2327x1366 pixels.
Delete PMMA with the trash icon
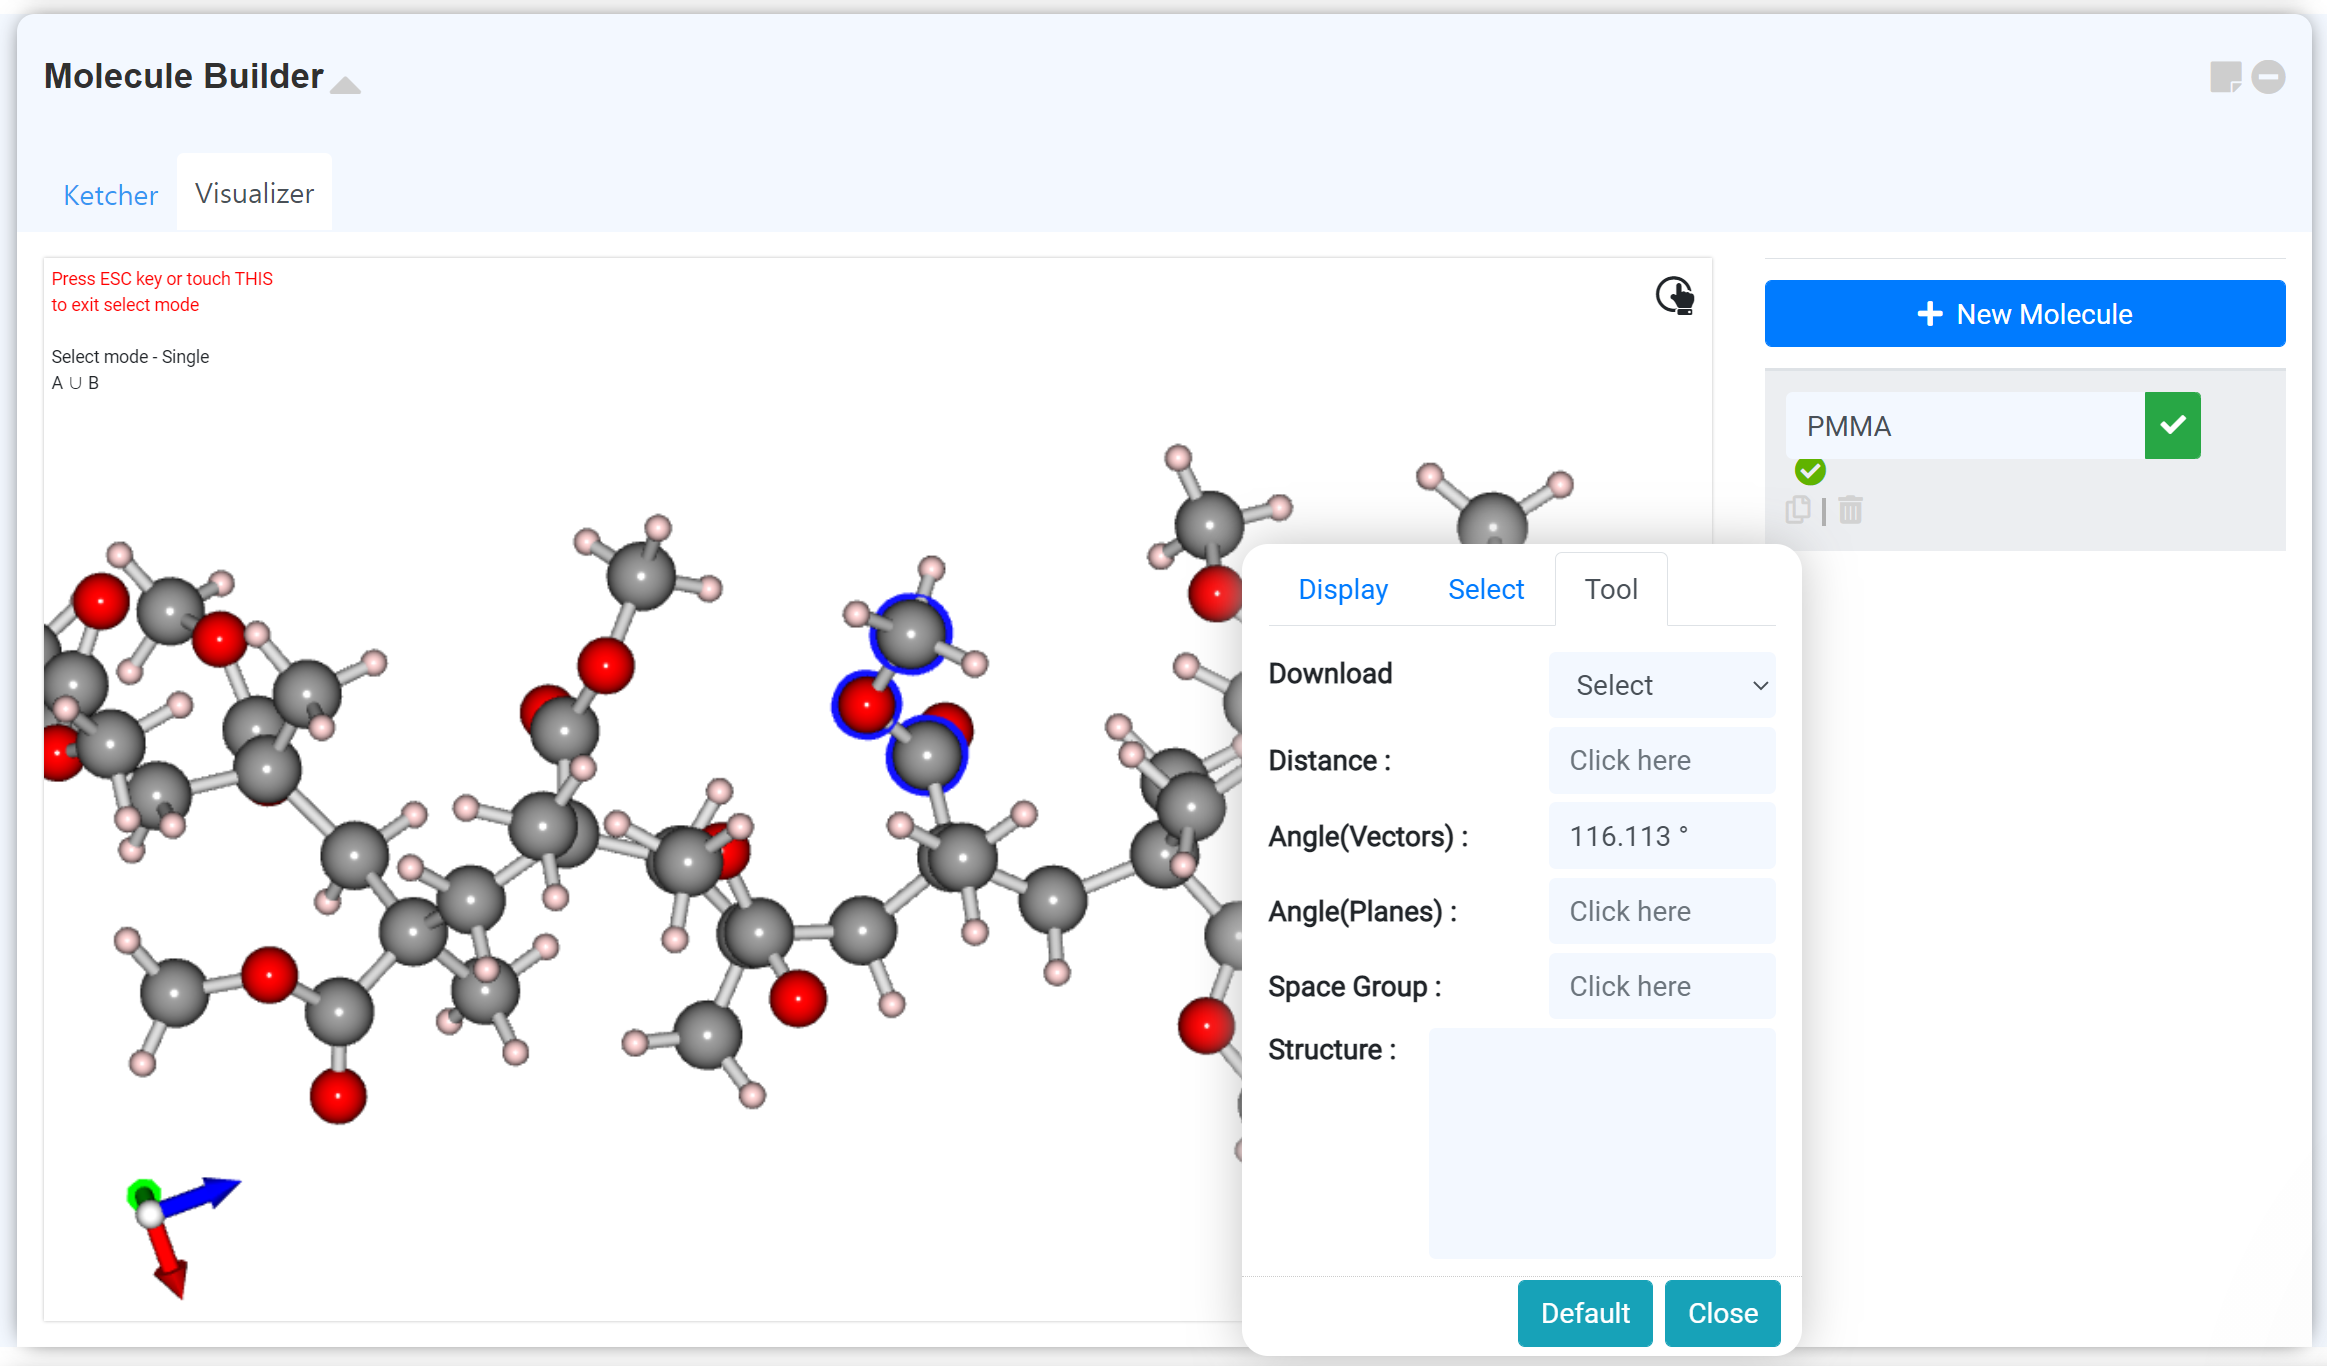coord(1850,510)
